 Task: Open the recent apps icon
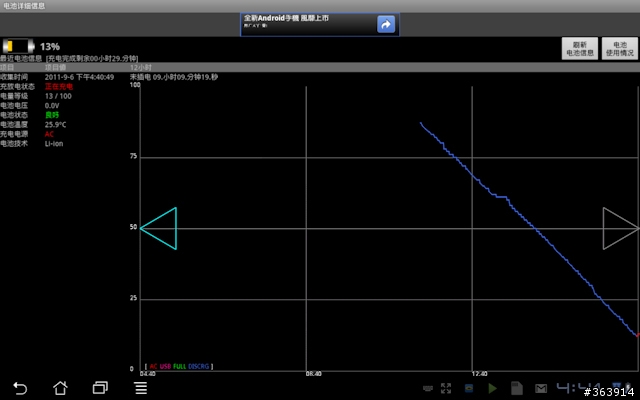pos(100,387)
